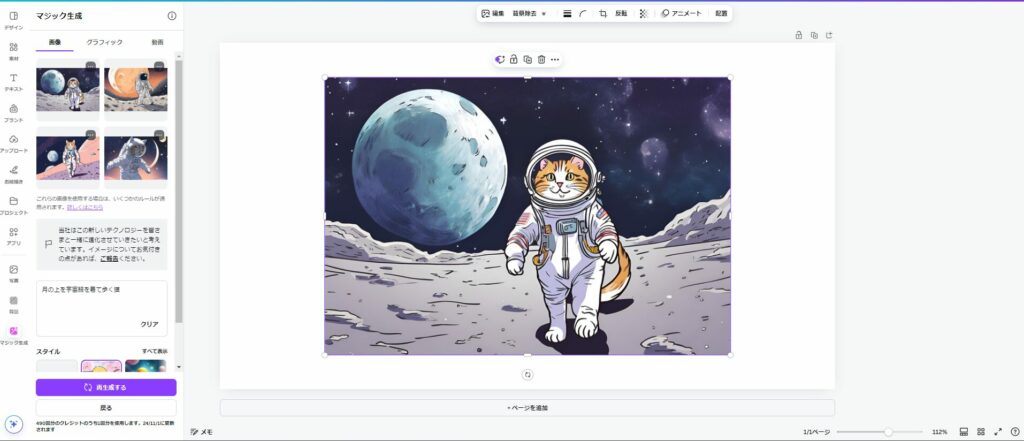Select the cat-with-blue-moon generated thumbnail
This screenshot has height=441, width=1024.
tap(68, 89)
